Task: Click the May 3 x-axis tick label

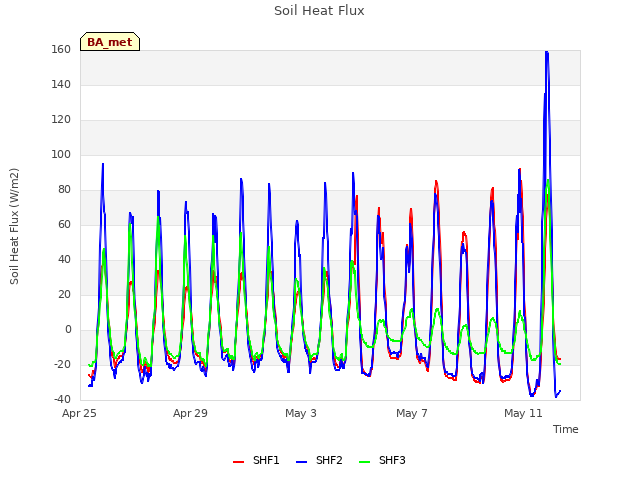Action: click(x=301, y=413)
